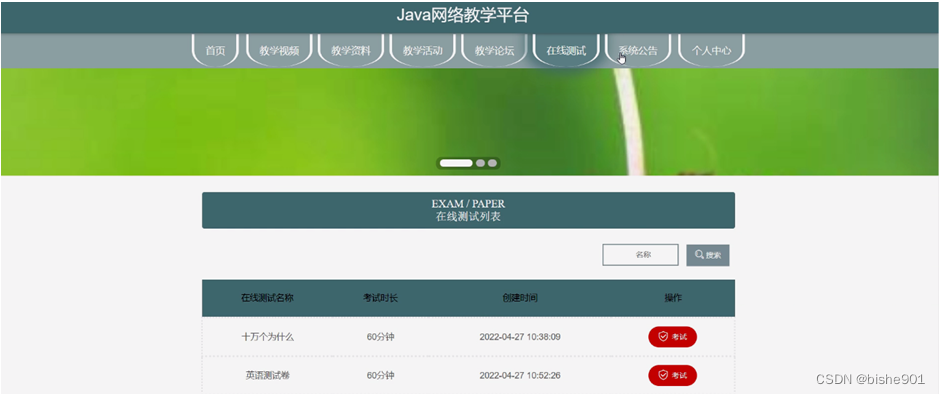Click the 创建时间 column header
This screenshot has height=394, width=940.
tap(520, 298)
